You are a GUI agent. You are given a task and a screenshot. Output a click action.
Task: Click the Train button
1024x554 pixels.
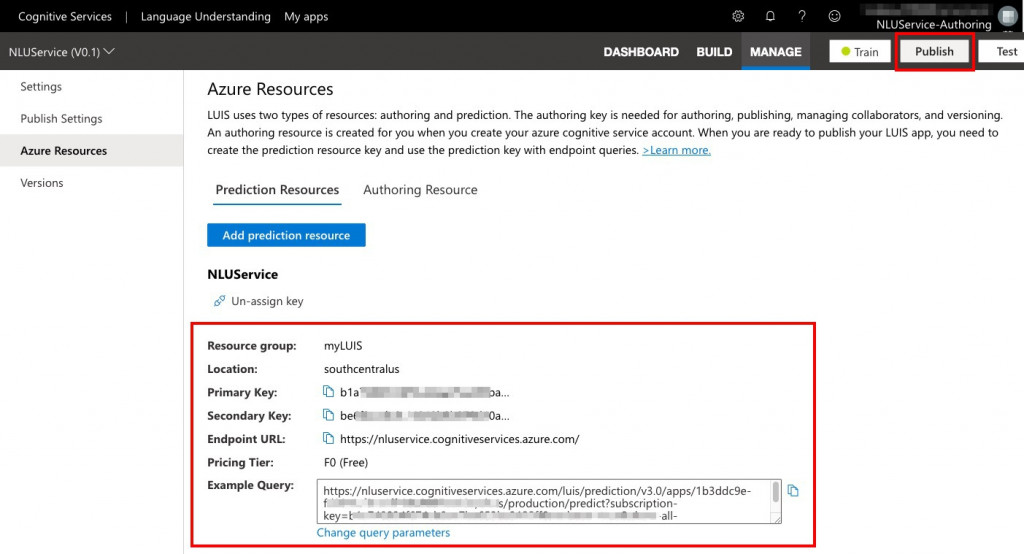(859, 52)
